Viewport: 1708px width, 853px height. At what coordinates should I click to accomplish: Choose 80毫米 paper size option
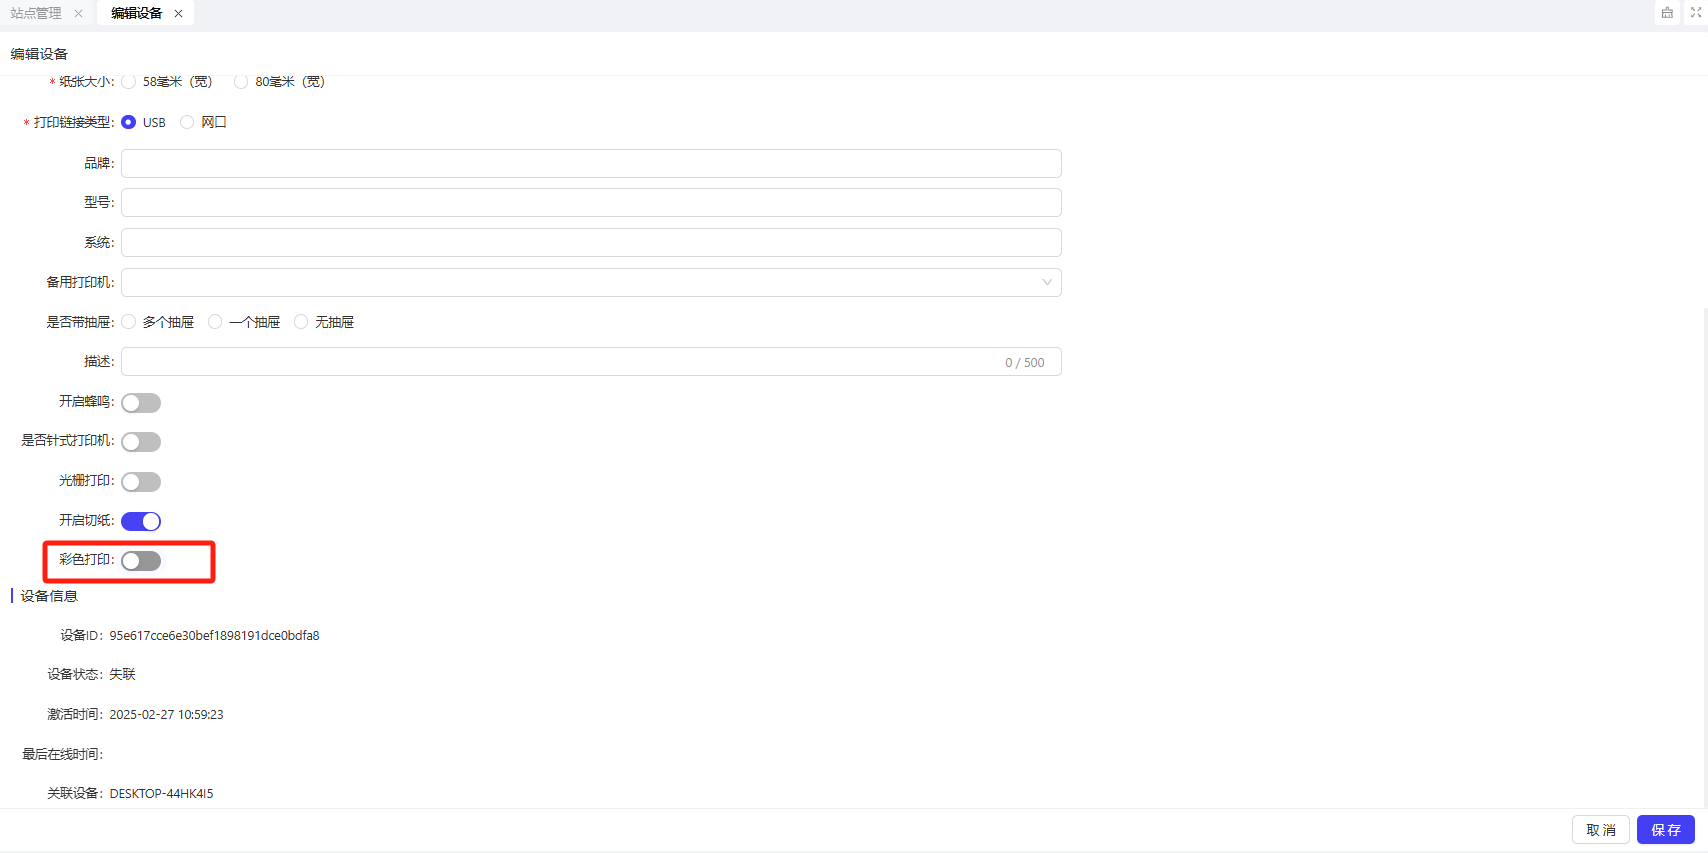[241, 82]
